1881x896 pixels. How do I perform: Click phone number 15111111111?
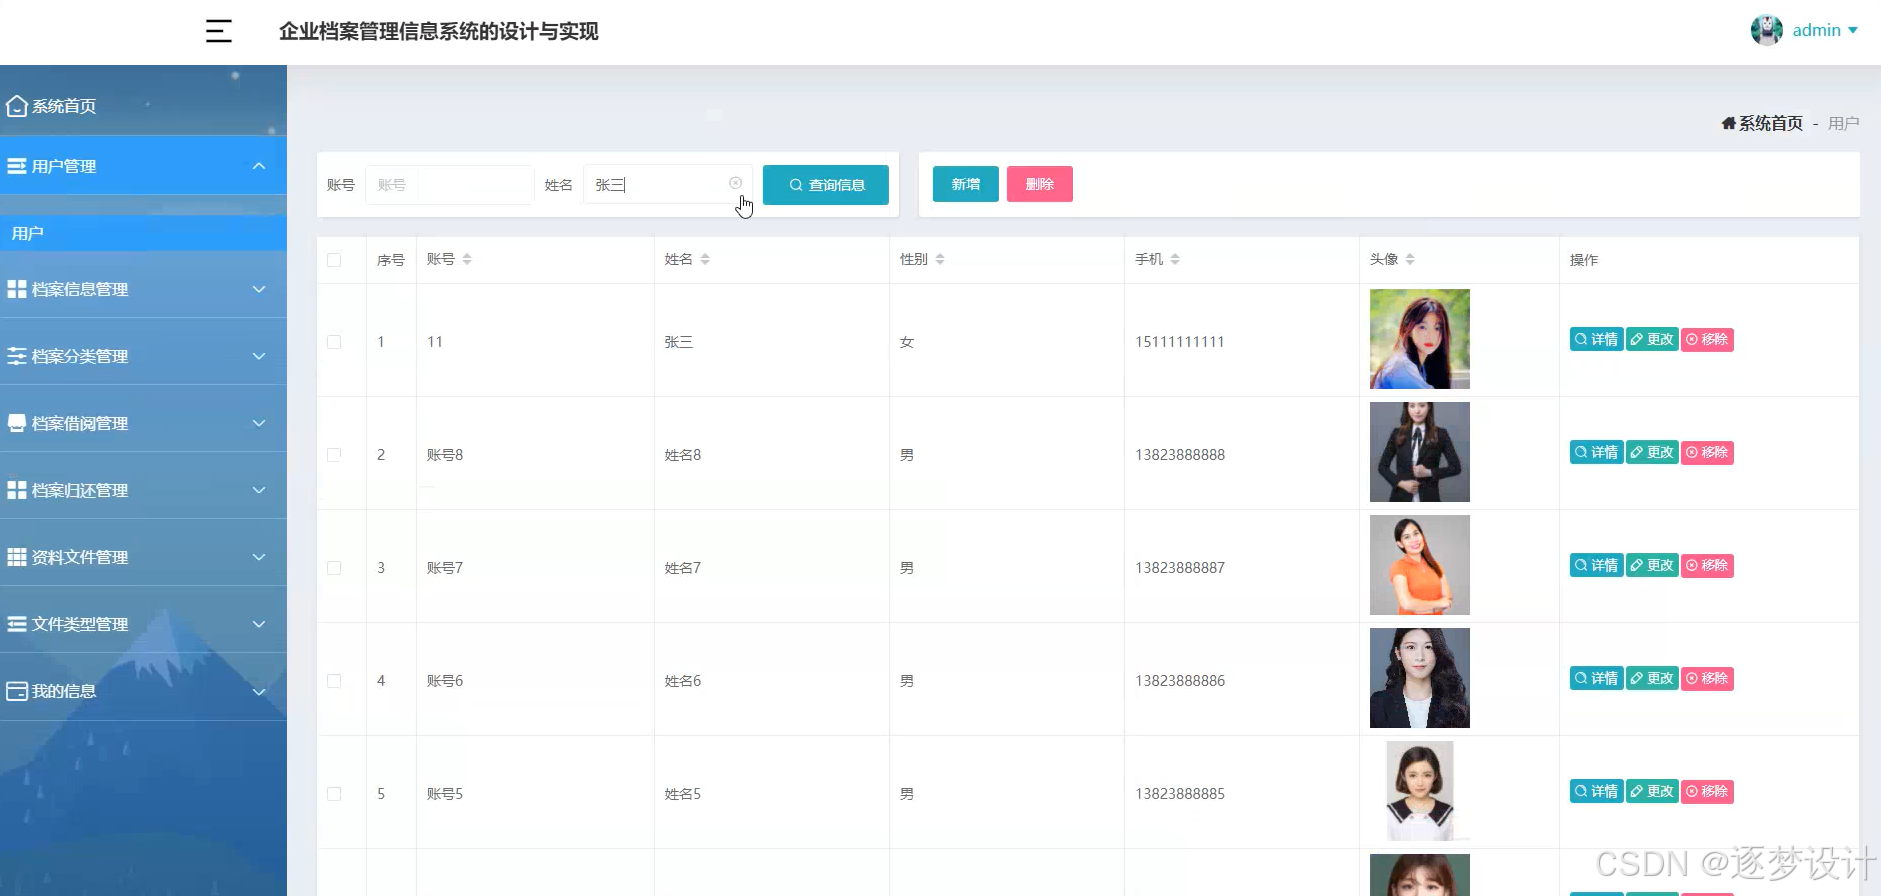pyautogui.click(x=1180, y=342)
